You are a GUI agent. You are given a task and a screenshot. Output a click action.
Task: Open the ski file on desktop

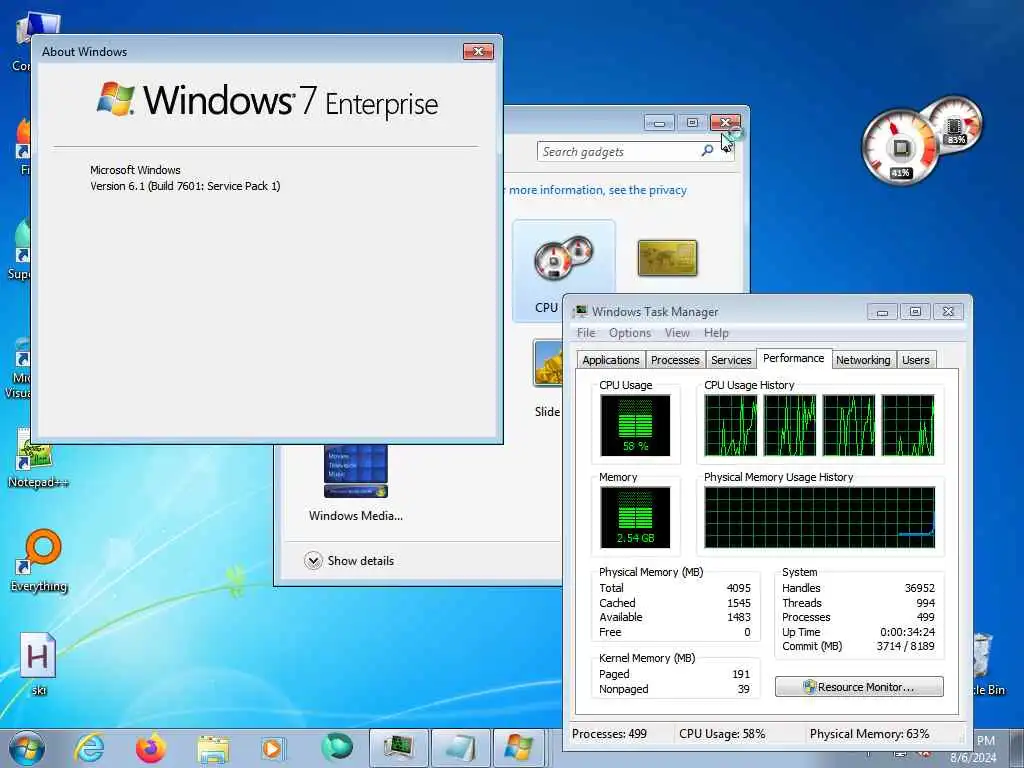(x=38, y=664)
